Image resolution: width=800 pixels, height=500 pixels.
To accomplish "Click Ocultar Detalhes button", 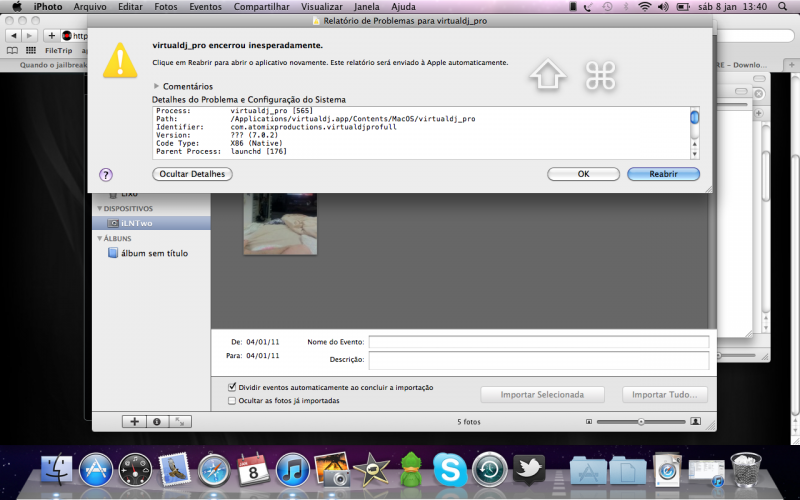I will coord(192,174).
